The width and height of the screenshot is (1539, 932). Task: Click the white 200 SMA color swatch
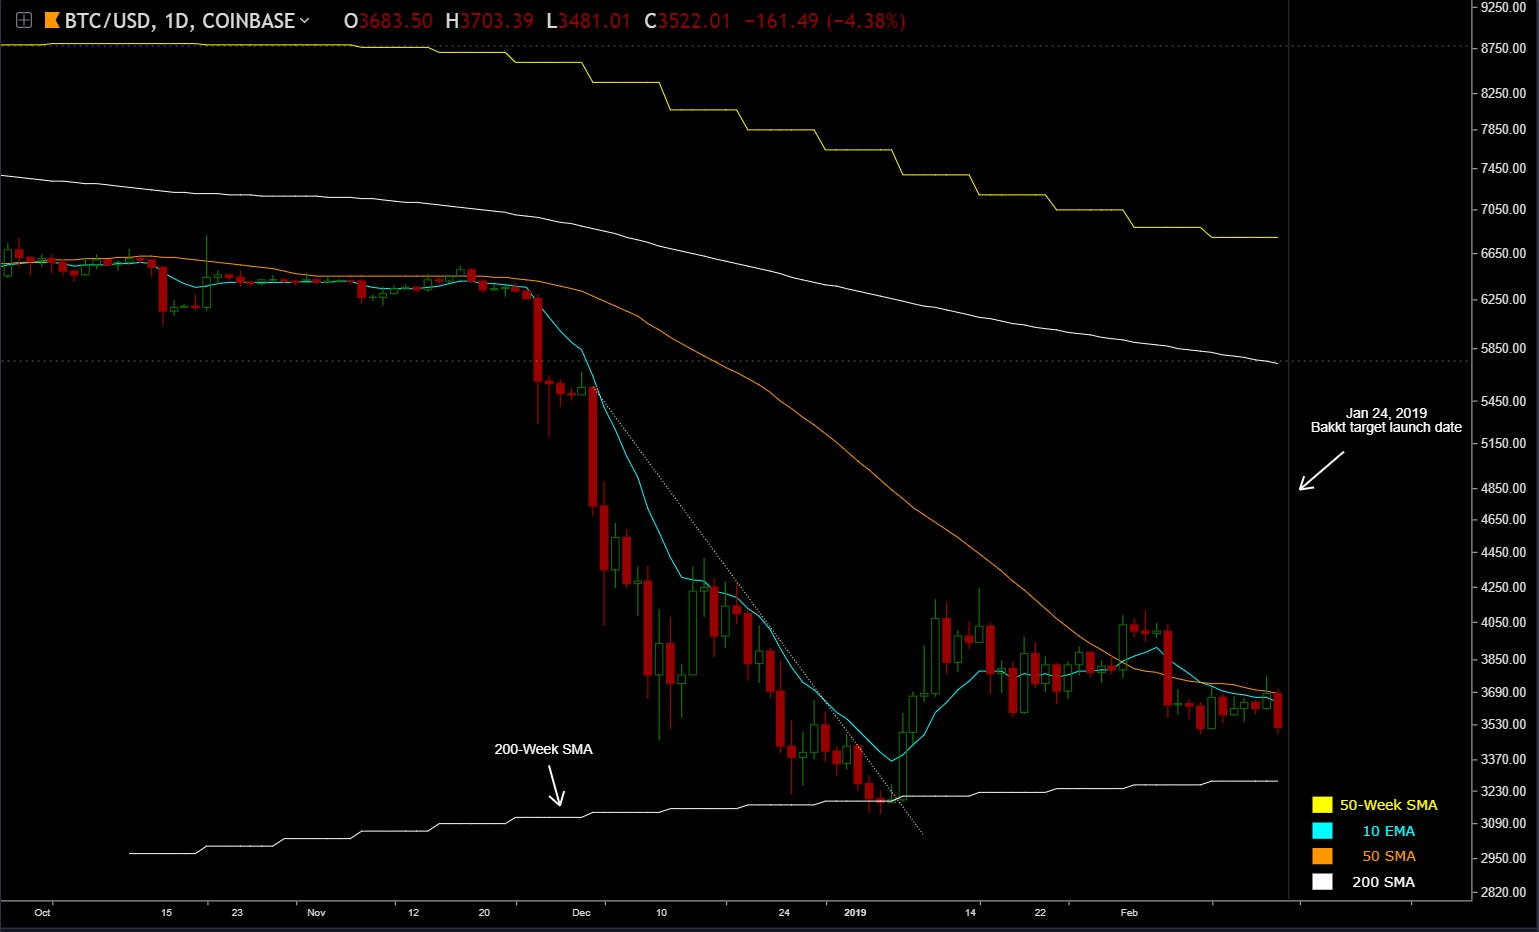point(1322,882)
